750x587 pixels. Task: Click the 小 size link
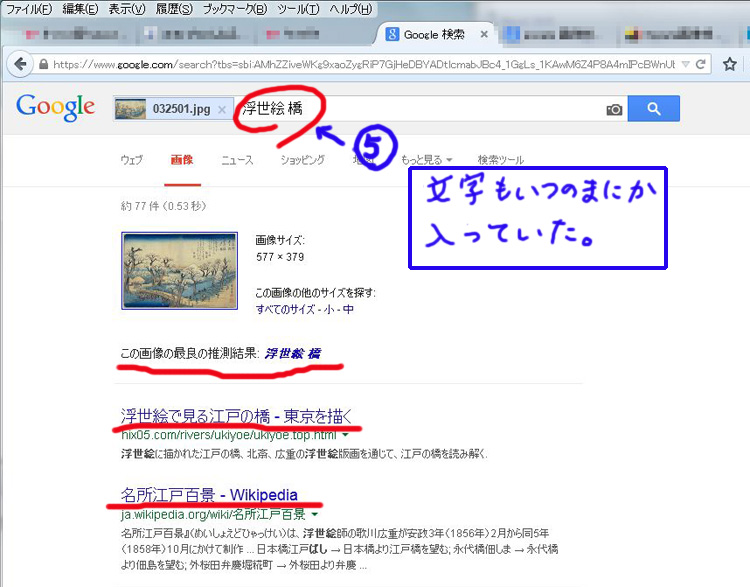tap(329, 310)
